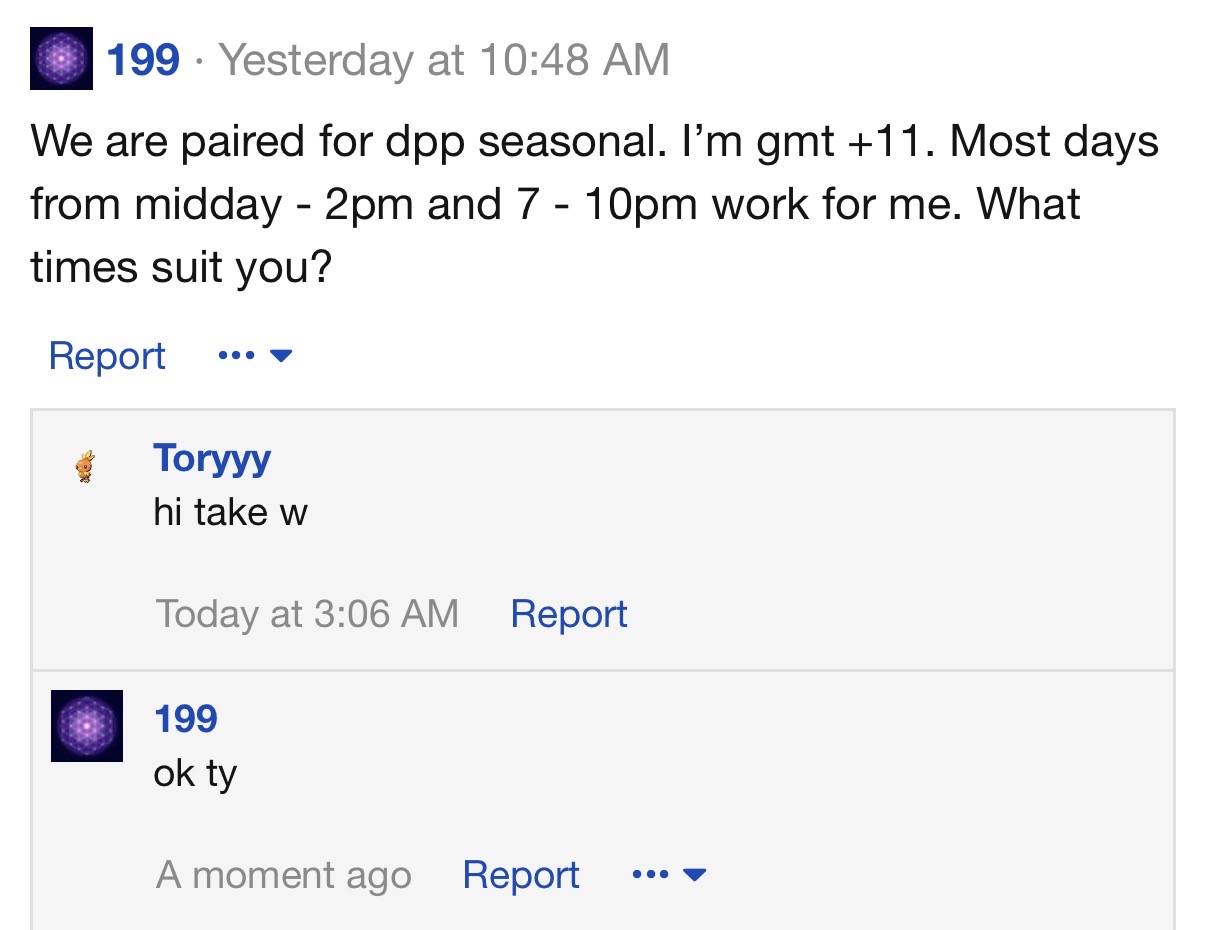Screen dimensions: 1206x930
Task: Open the 199 username above 'ok ty'
Action: tap(186, 718)
